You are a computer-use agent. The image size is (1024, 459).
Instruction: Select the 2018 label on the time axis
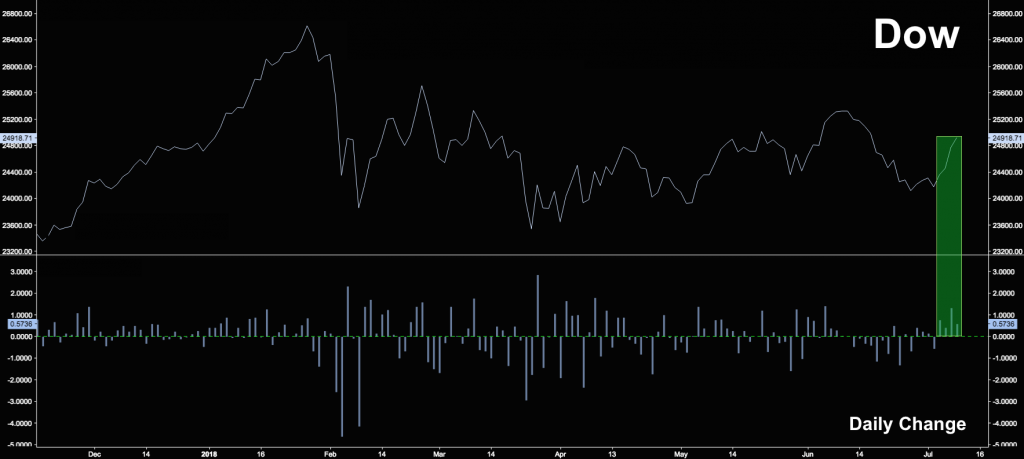208,451
